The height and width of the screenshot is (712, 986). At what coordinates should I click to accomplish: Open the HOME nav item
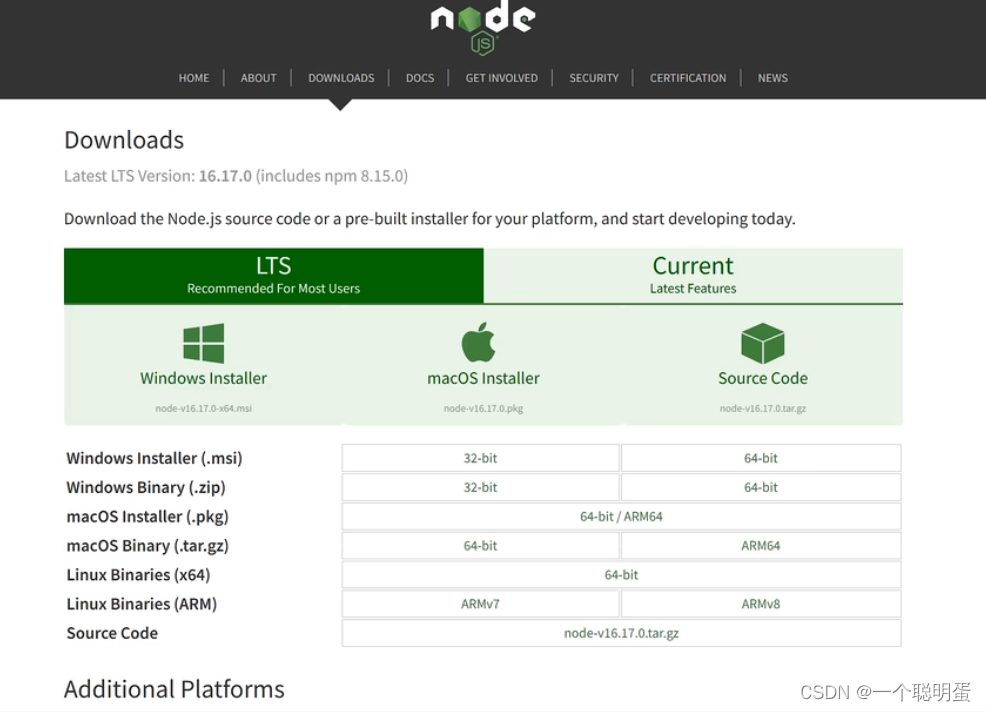click(194, 78)
